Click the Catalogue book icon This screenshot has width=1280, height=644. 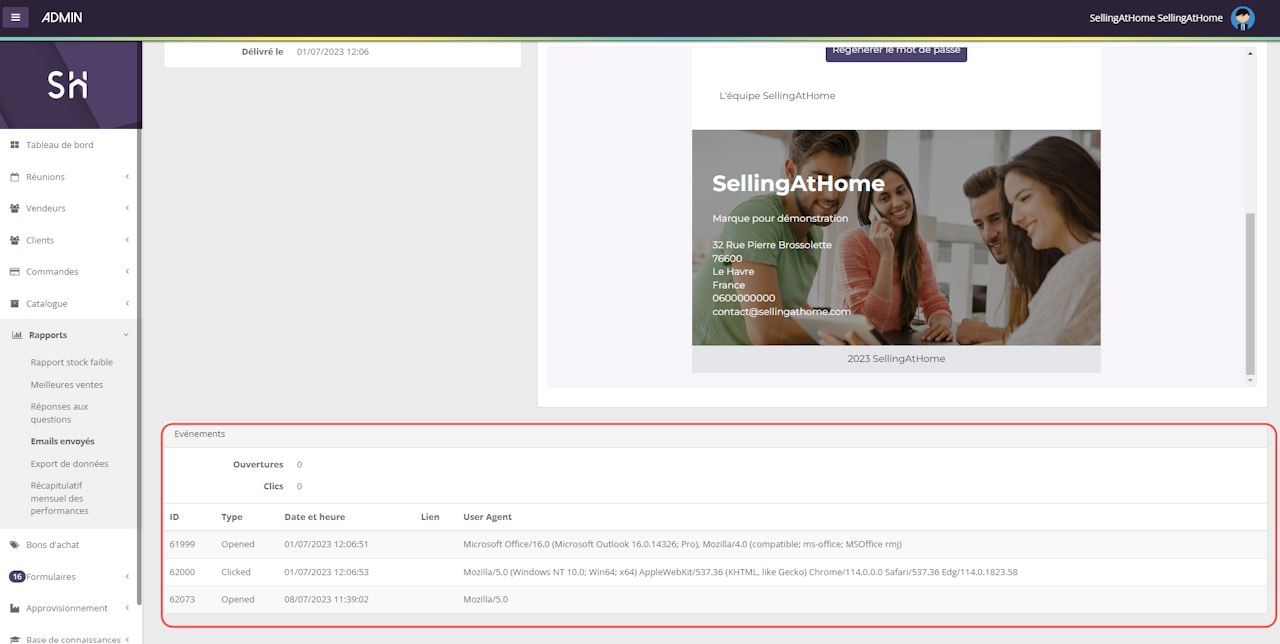[x=15, y=304]
